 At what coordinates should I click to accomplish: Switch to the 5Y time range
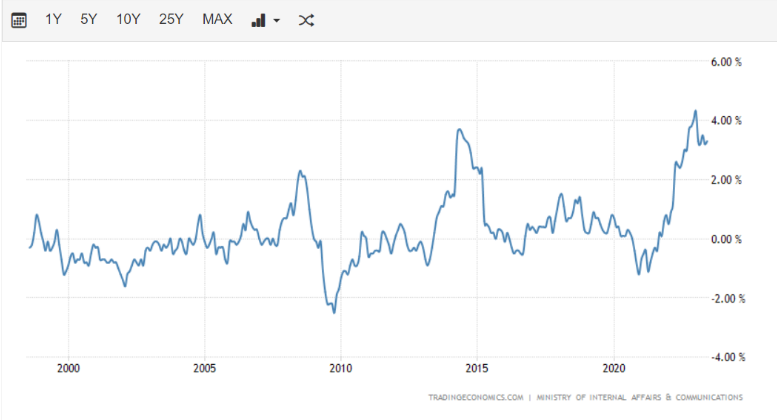90,20
